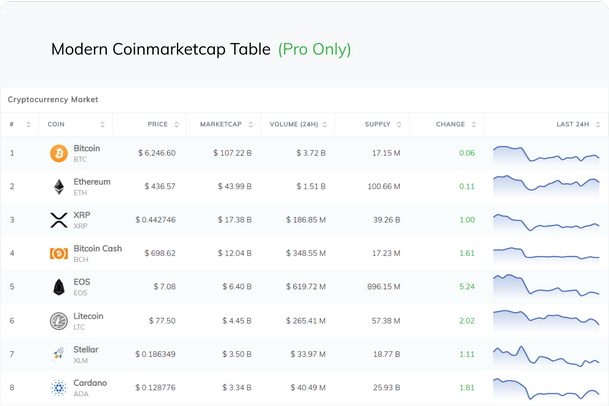
Task: Click the XRP logo icon
Action: [x=59, y=220]
